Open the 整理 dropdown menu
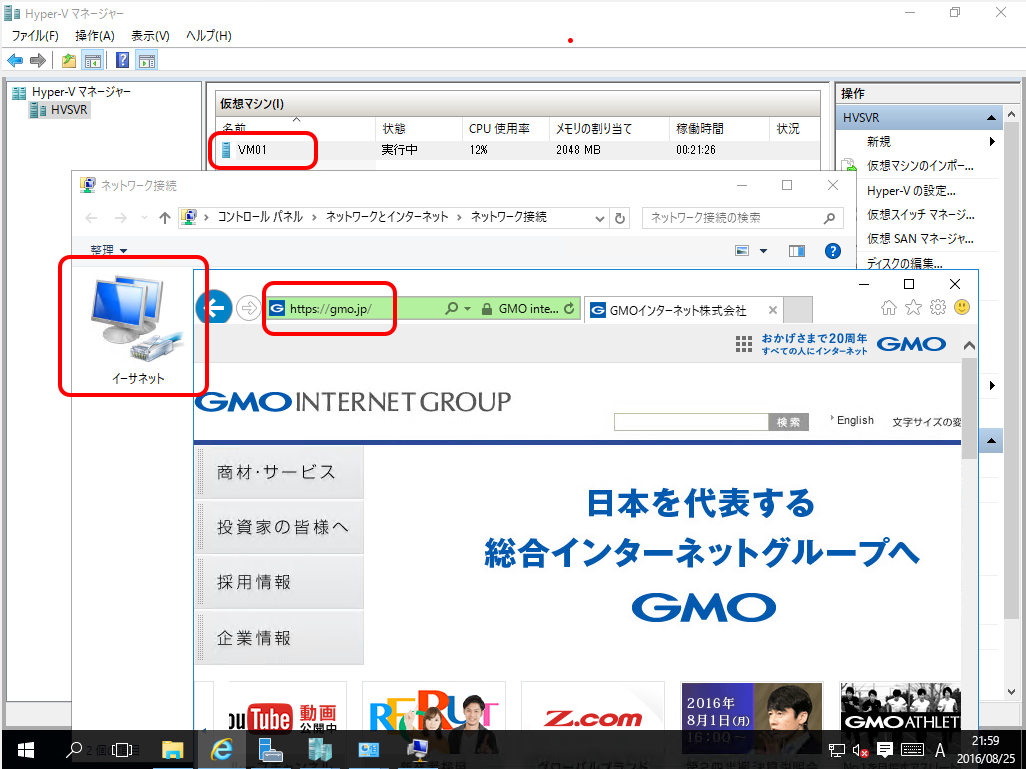1026x769 pixels. click(109, 250)
